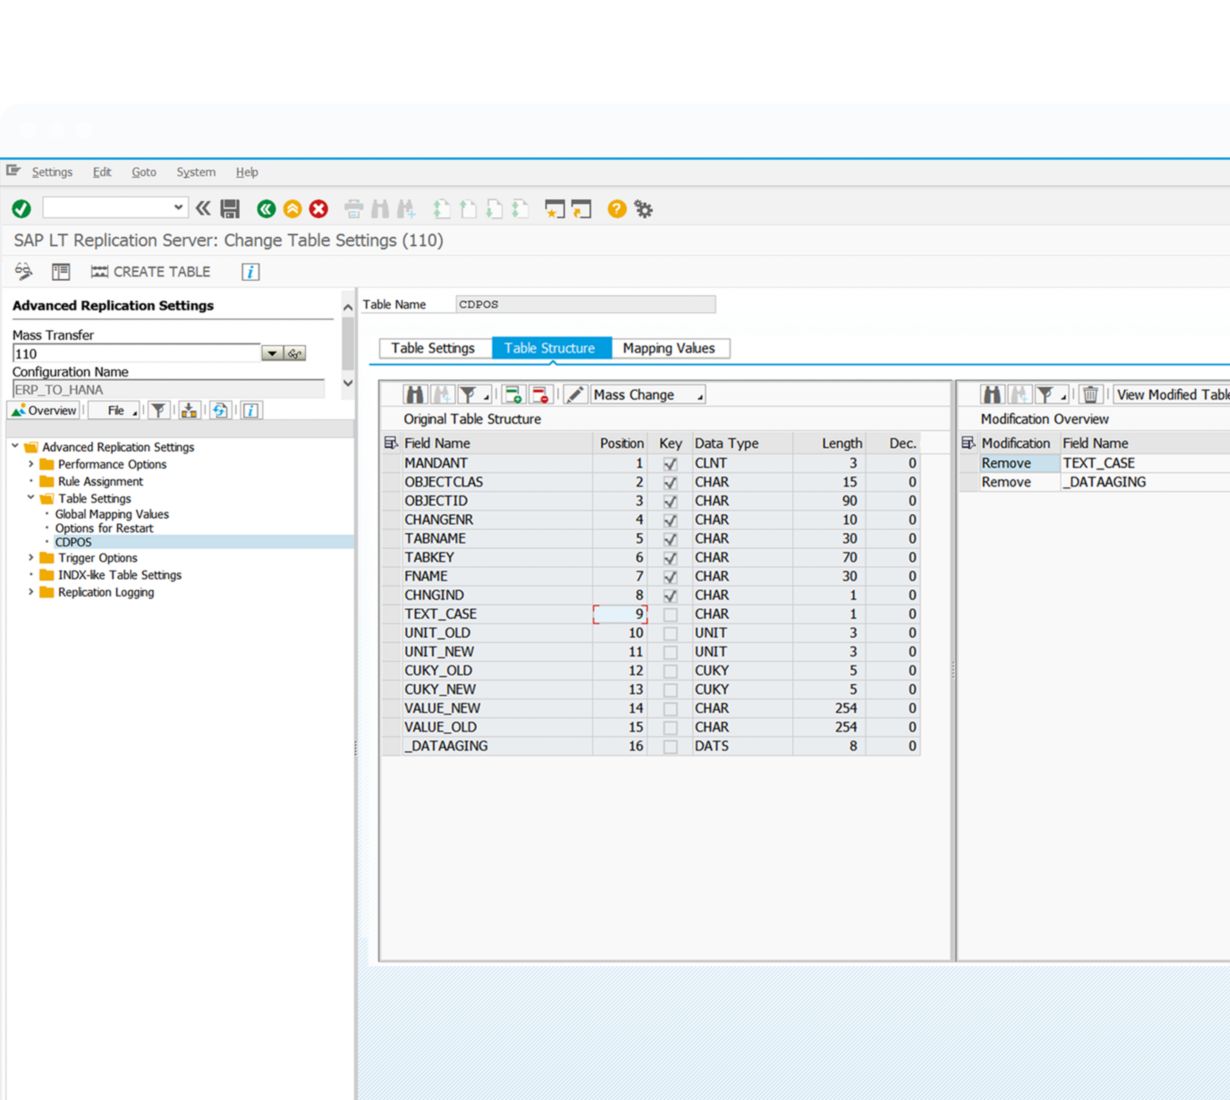This screenshot has height=1100, width=1230.
Task: Click the add field icon with green plus
Action: pos(513,395)
